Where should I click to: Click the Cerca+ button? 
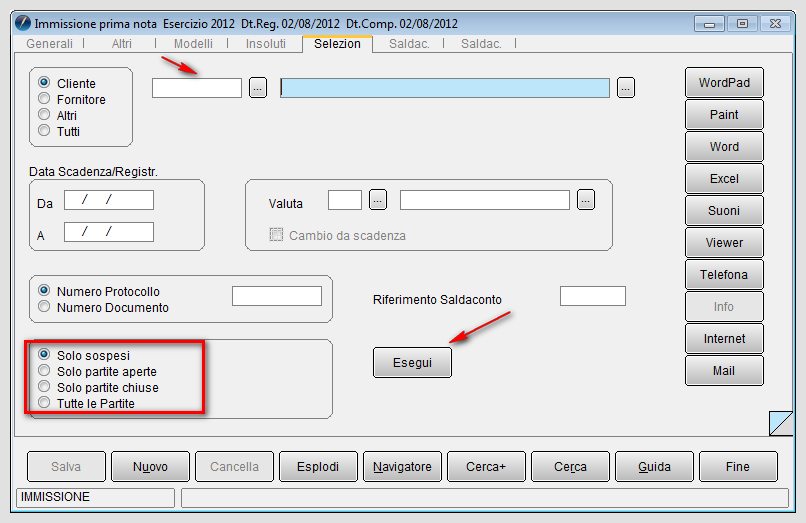click(x=486, y=466)
